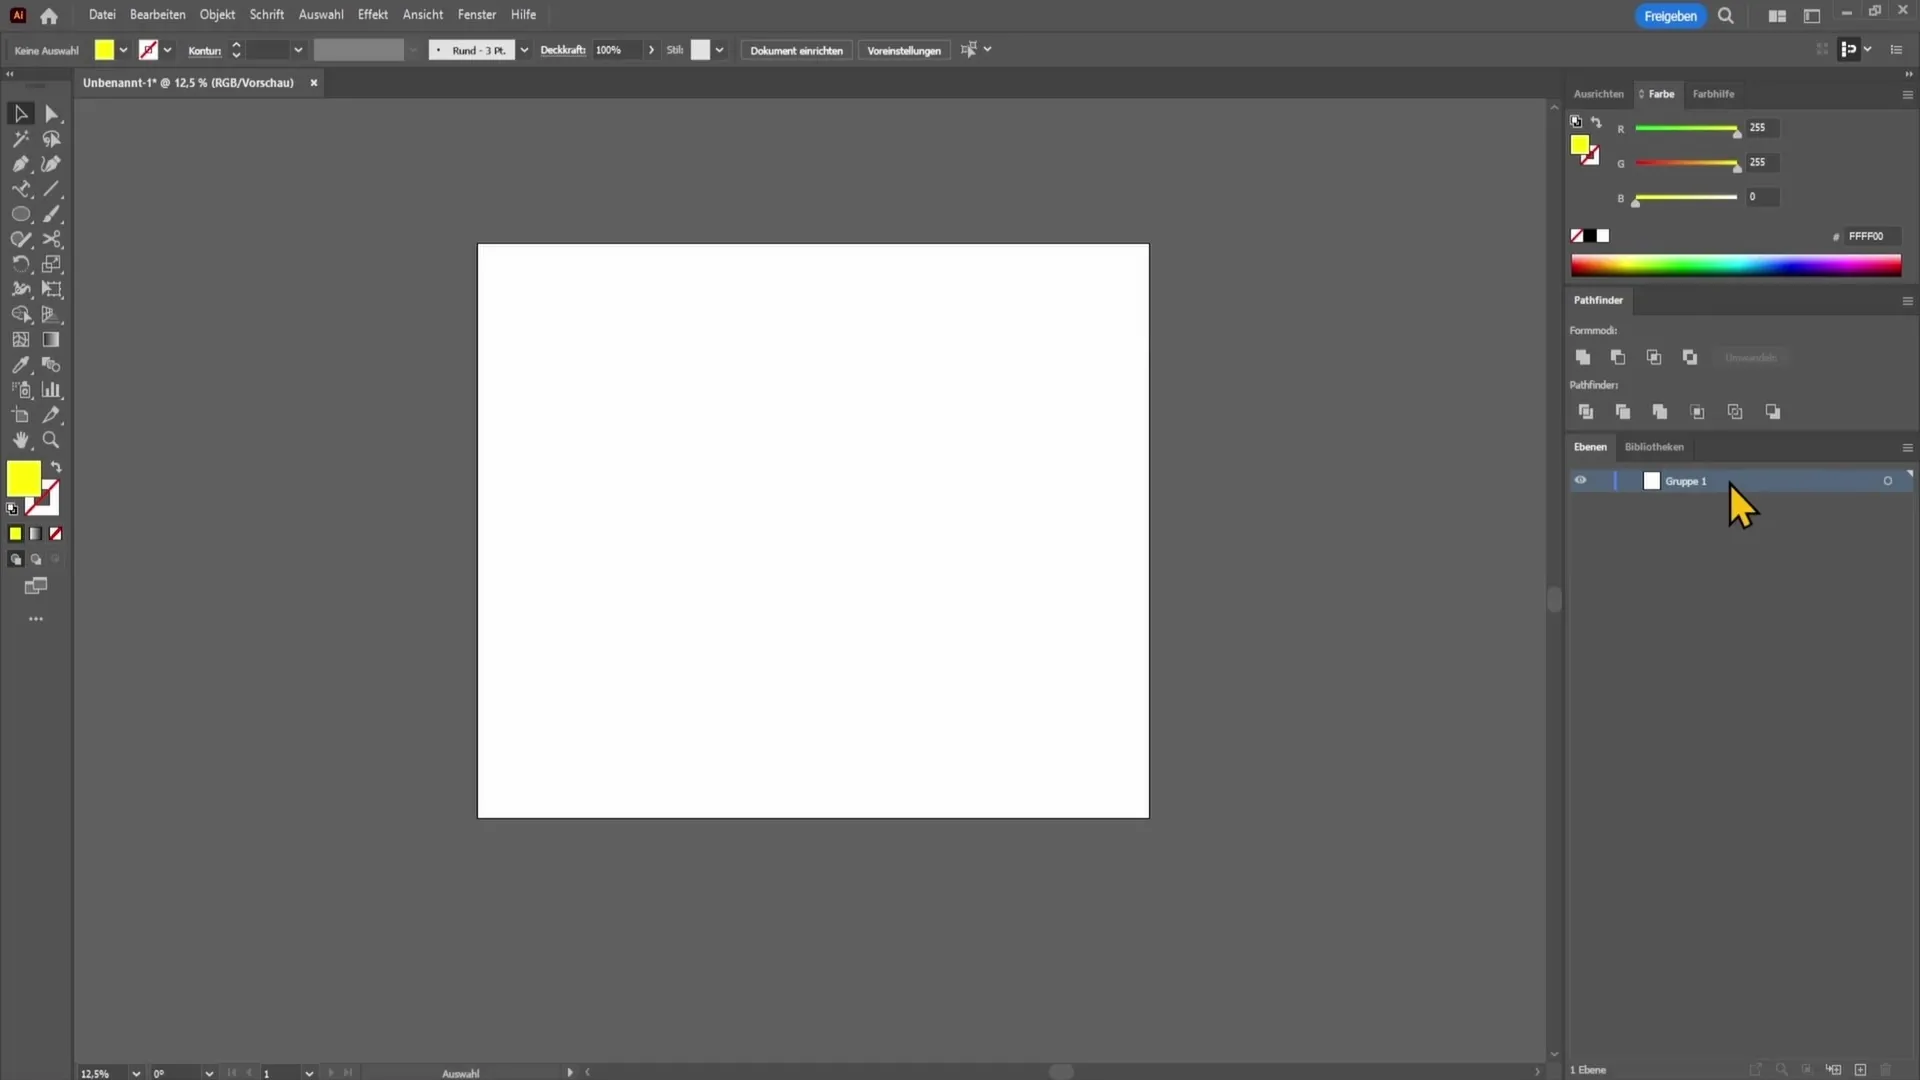This screenshot has width=1920, height=1080.
Task: Click Dokument einrichten button
Action: pos(796,50)
